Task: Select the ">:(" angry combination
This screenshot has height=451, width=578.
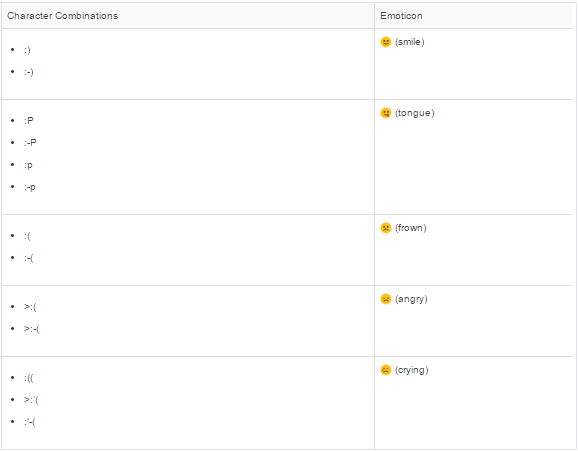Action: [x=30, y=307]
